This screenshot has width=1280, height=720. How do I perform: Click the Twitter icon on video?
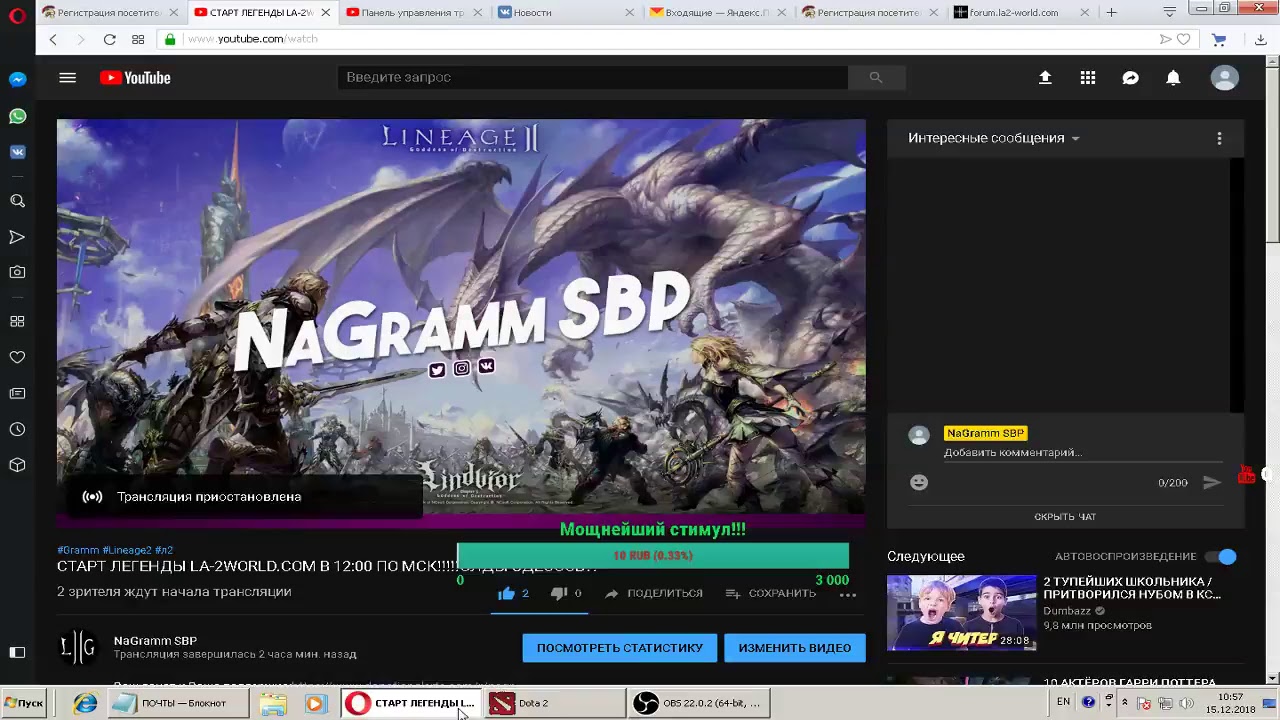tap(437, 370)
